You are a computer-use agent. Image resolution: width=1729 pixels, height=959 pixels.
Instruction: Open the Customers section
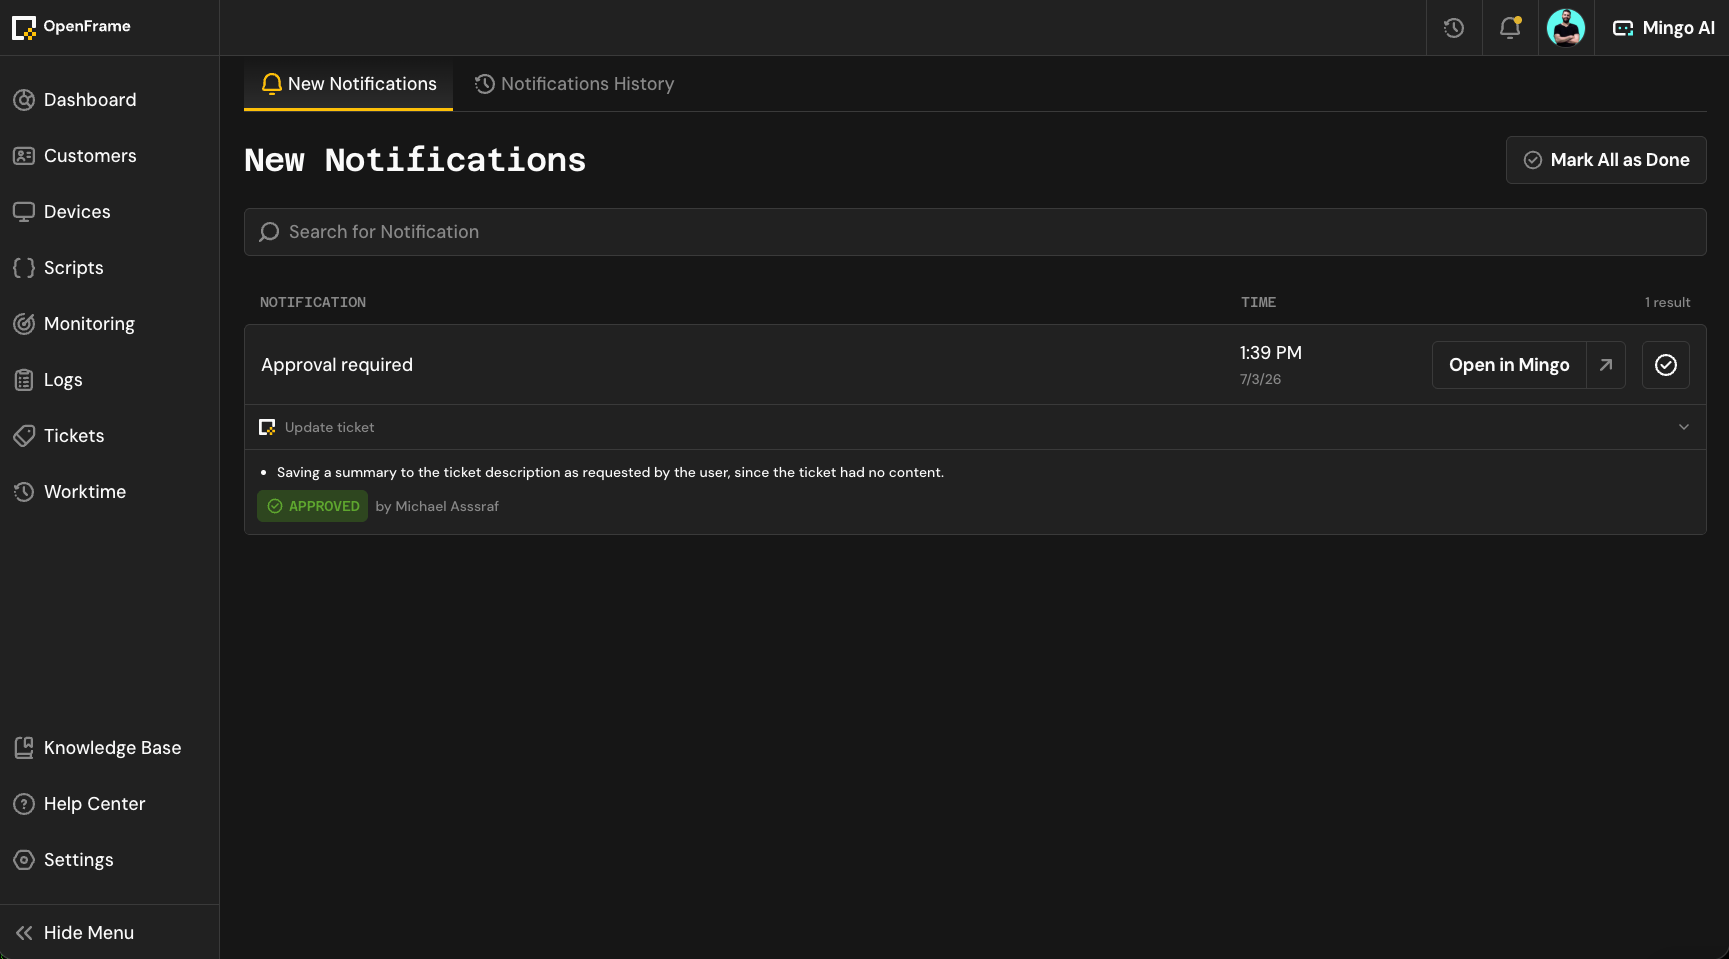(109, 156)
